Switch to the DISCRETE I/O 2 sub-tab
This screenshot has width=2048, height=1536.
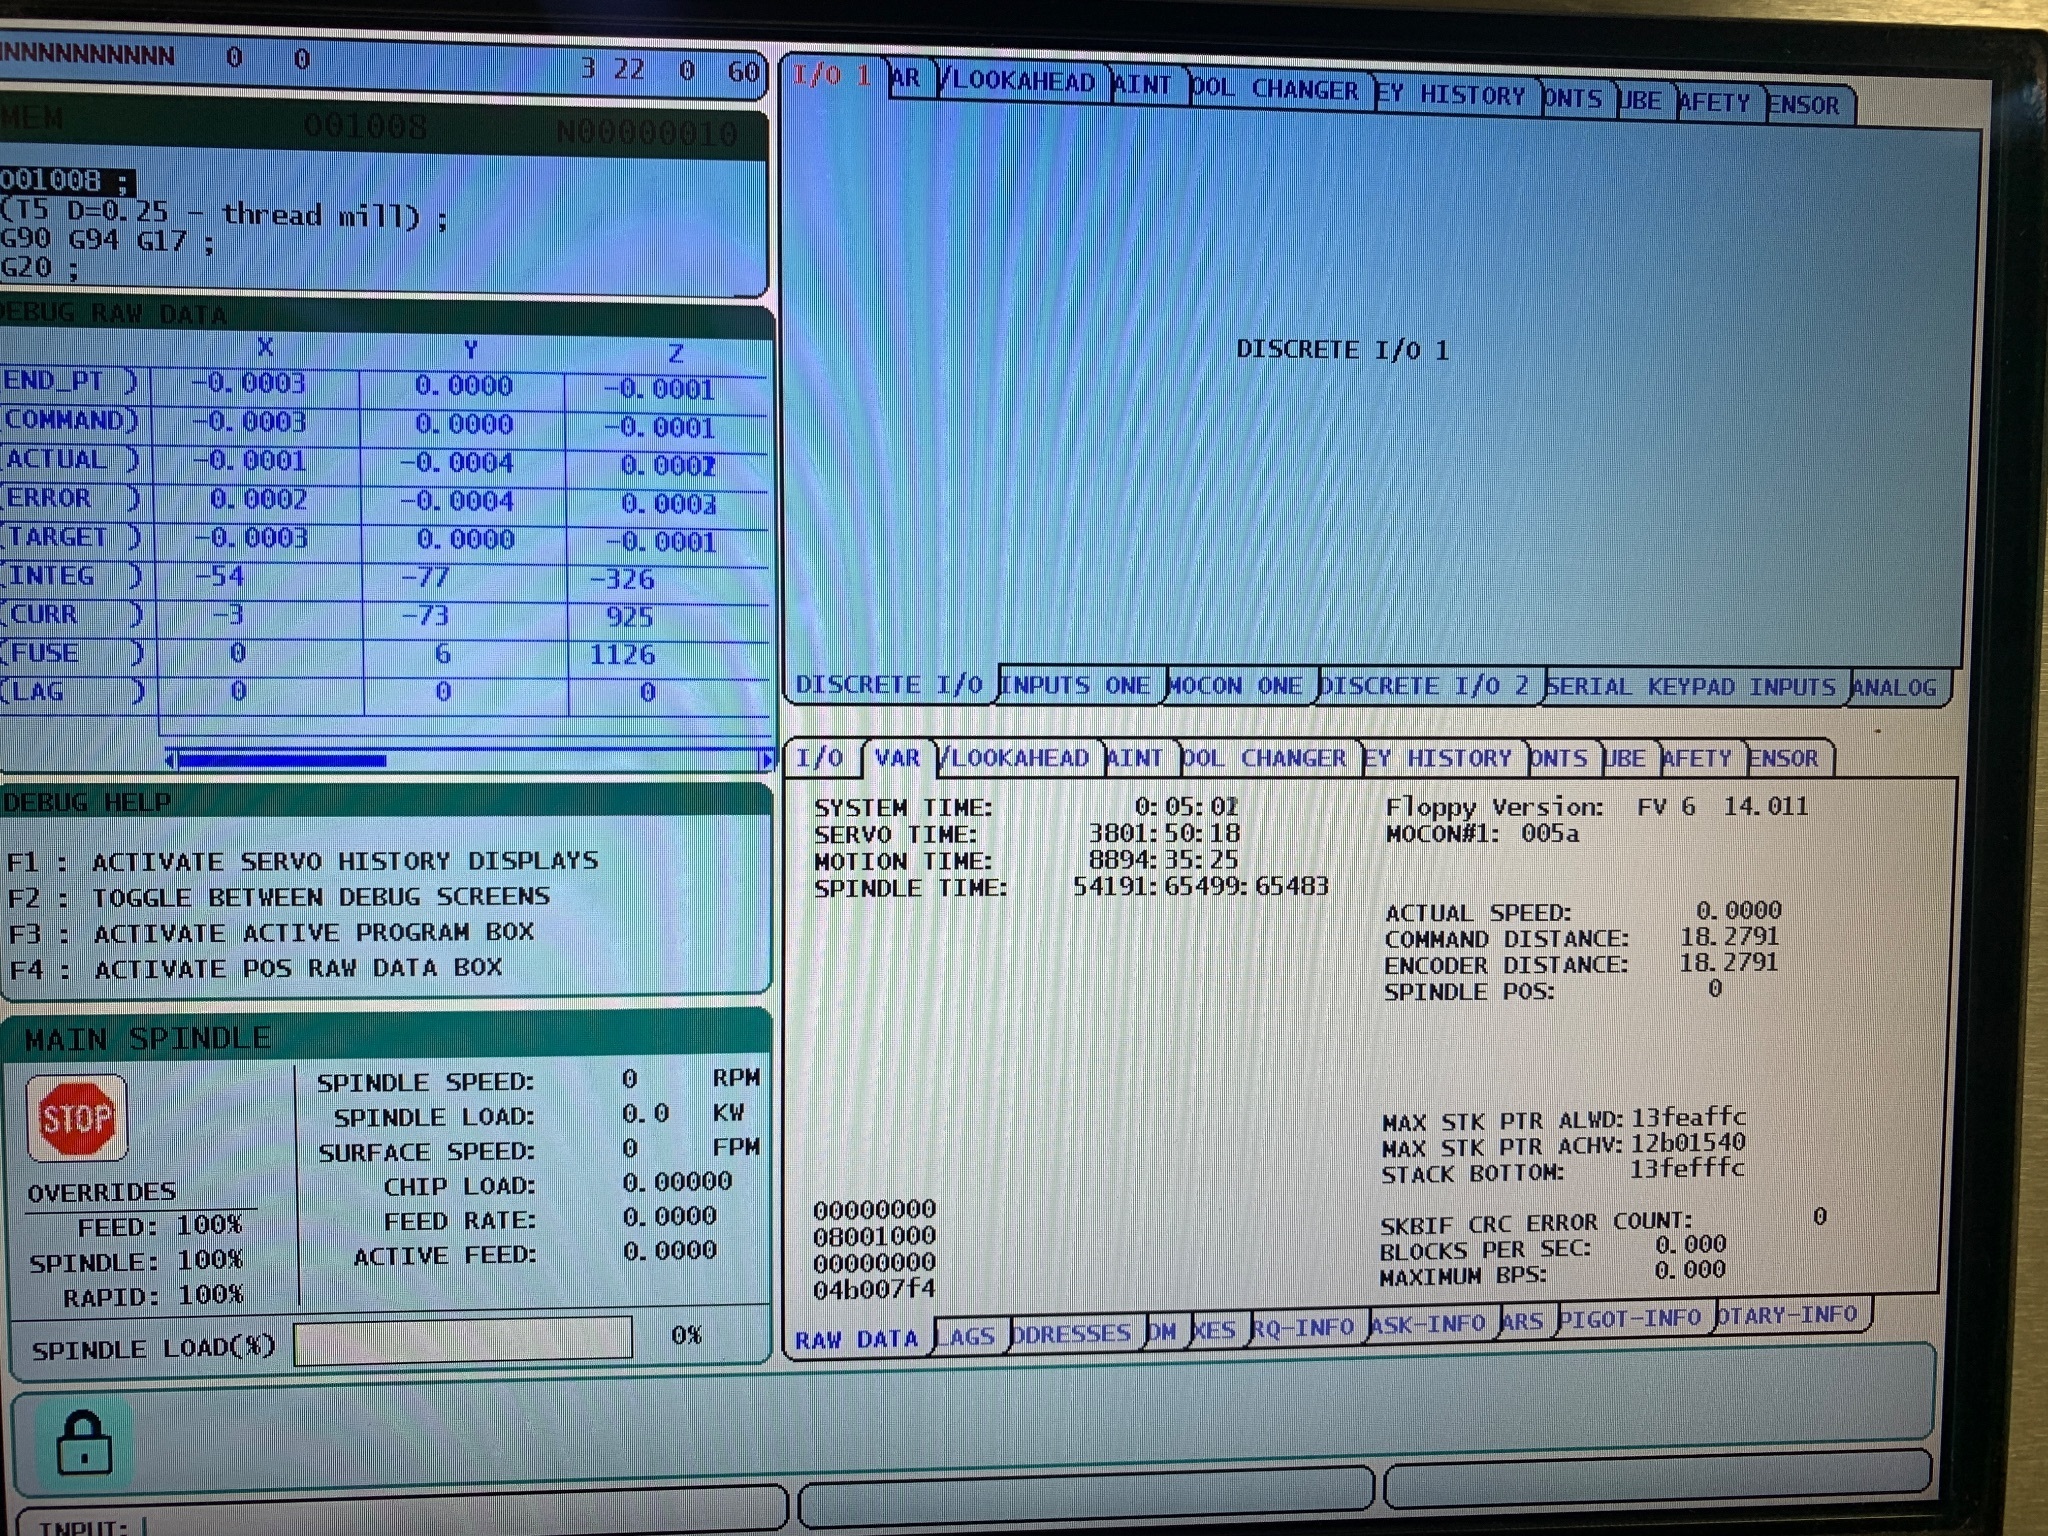point(1427,686)
